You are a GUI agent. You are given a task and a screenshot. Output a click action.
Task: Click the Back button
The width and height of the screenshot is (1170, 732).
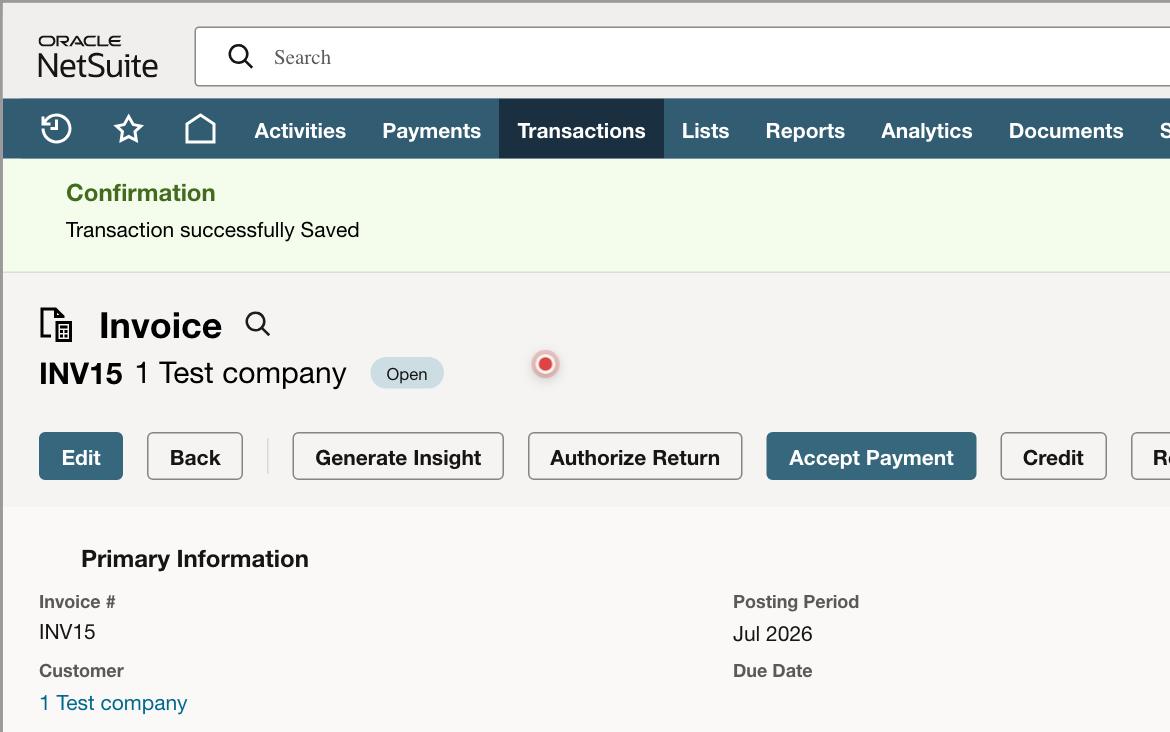(195, 456)
